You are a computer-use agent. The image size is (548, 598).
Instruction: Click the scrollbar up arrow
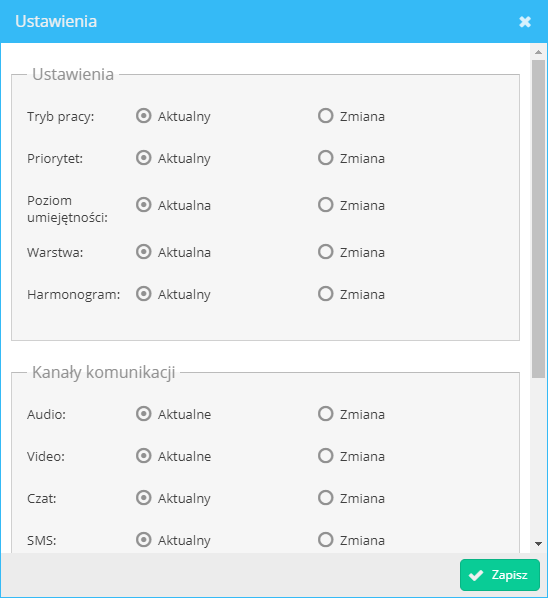click(538, 52)
